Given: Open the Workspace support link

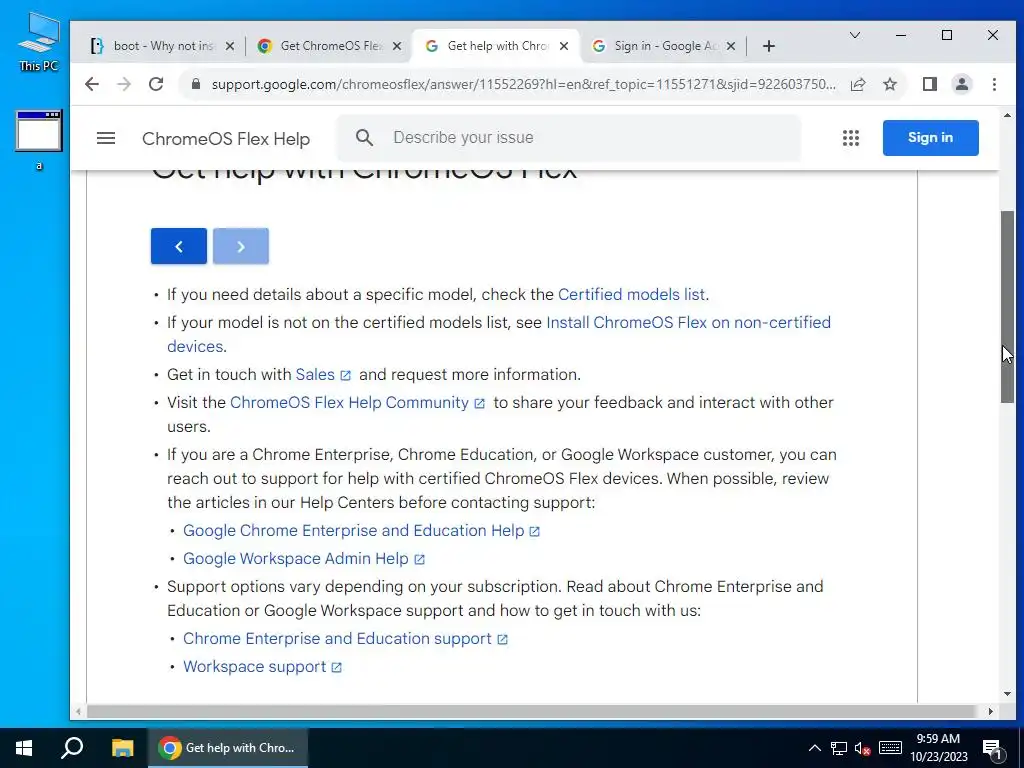Looking at the screenshot, I should click(x=254, y=667).
